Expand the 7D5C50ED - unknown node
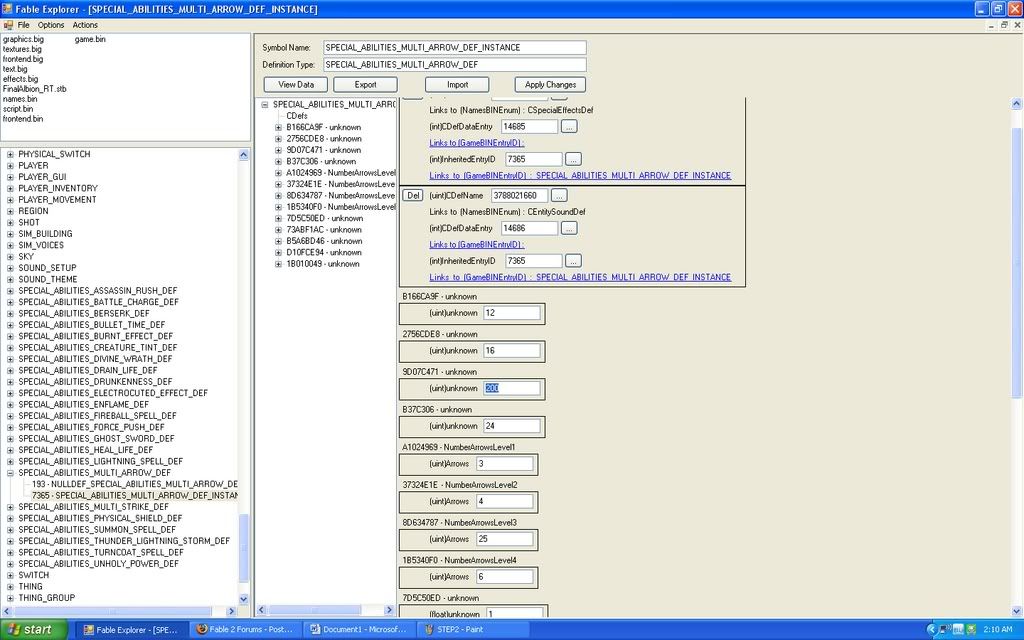Screen dimensions: 1024x640 (x=278, y=218)
